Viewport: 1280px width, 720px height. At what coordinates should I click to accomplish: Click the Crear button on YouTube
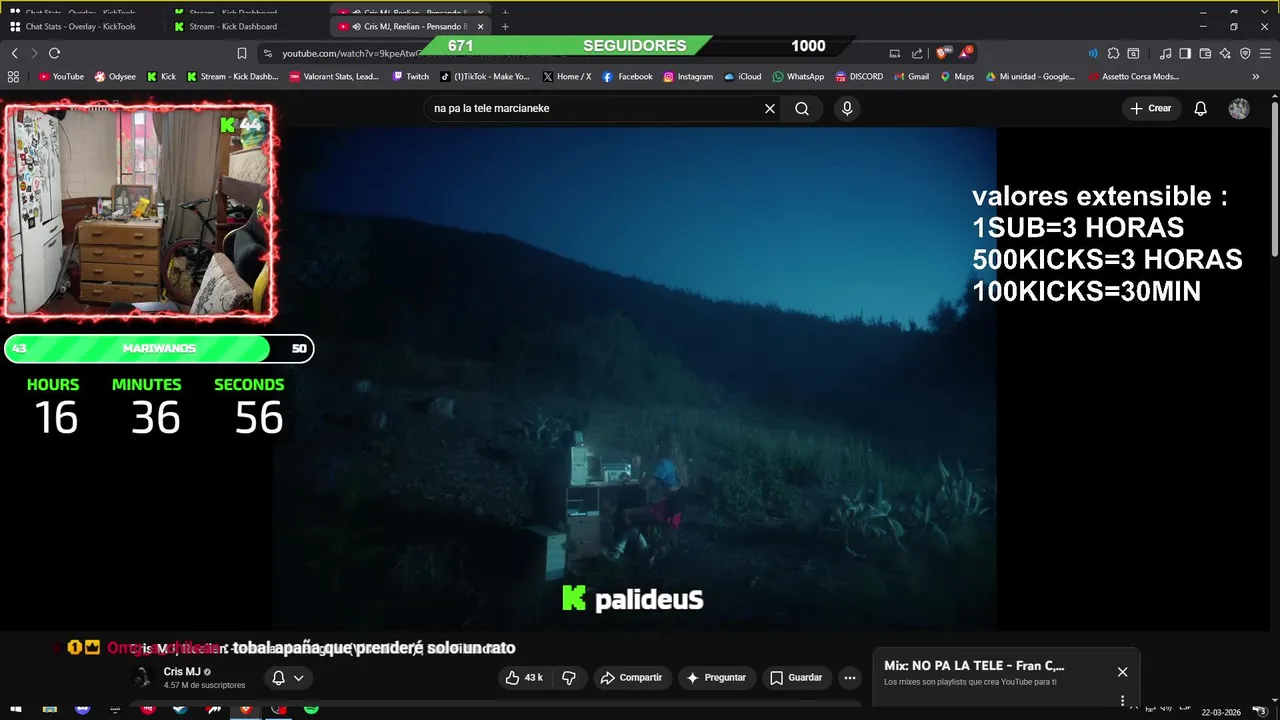coord(1151,108)
